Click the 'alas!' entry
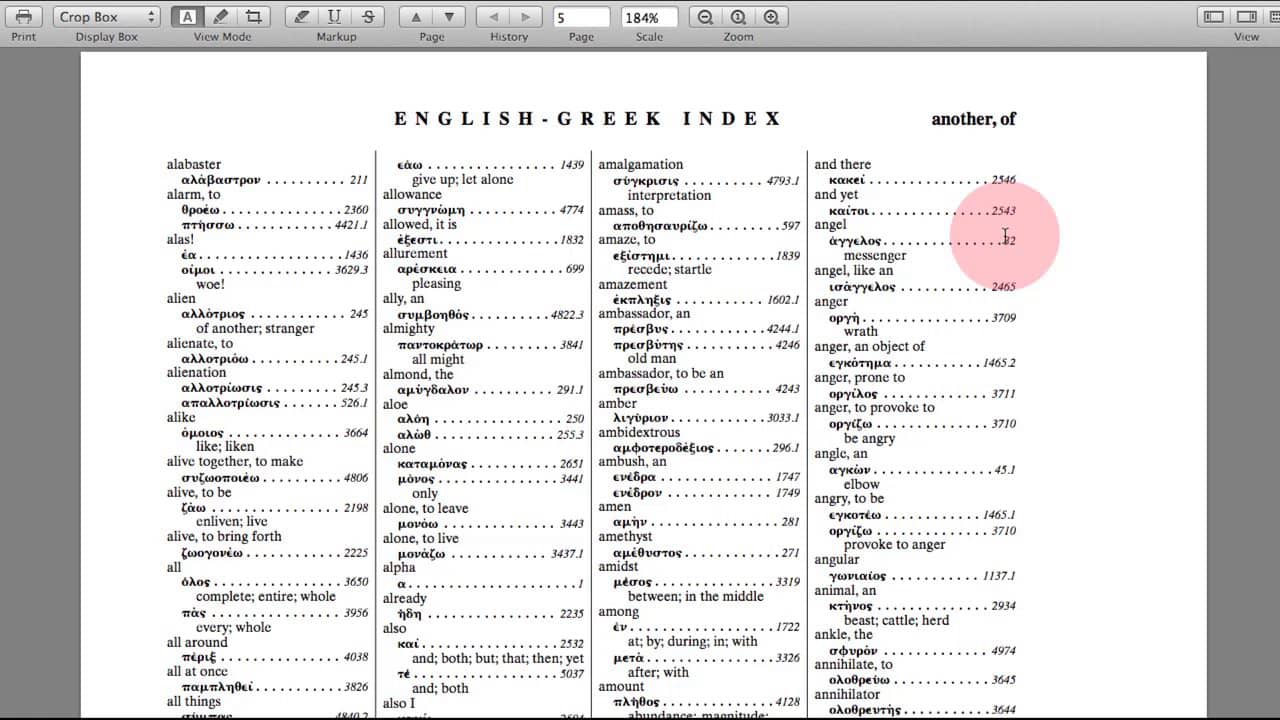Viewport: 1280px width, 720px height. click(x=180, y=240)
